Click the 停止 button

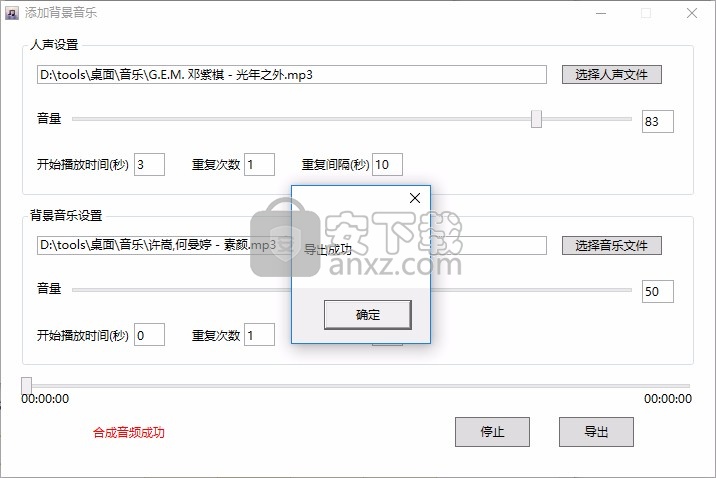click(492, 431)
